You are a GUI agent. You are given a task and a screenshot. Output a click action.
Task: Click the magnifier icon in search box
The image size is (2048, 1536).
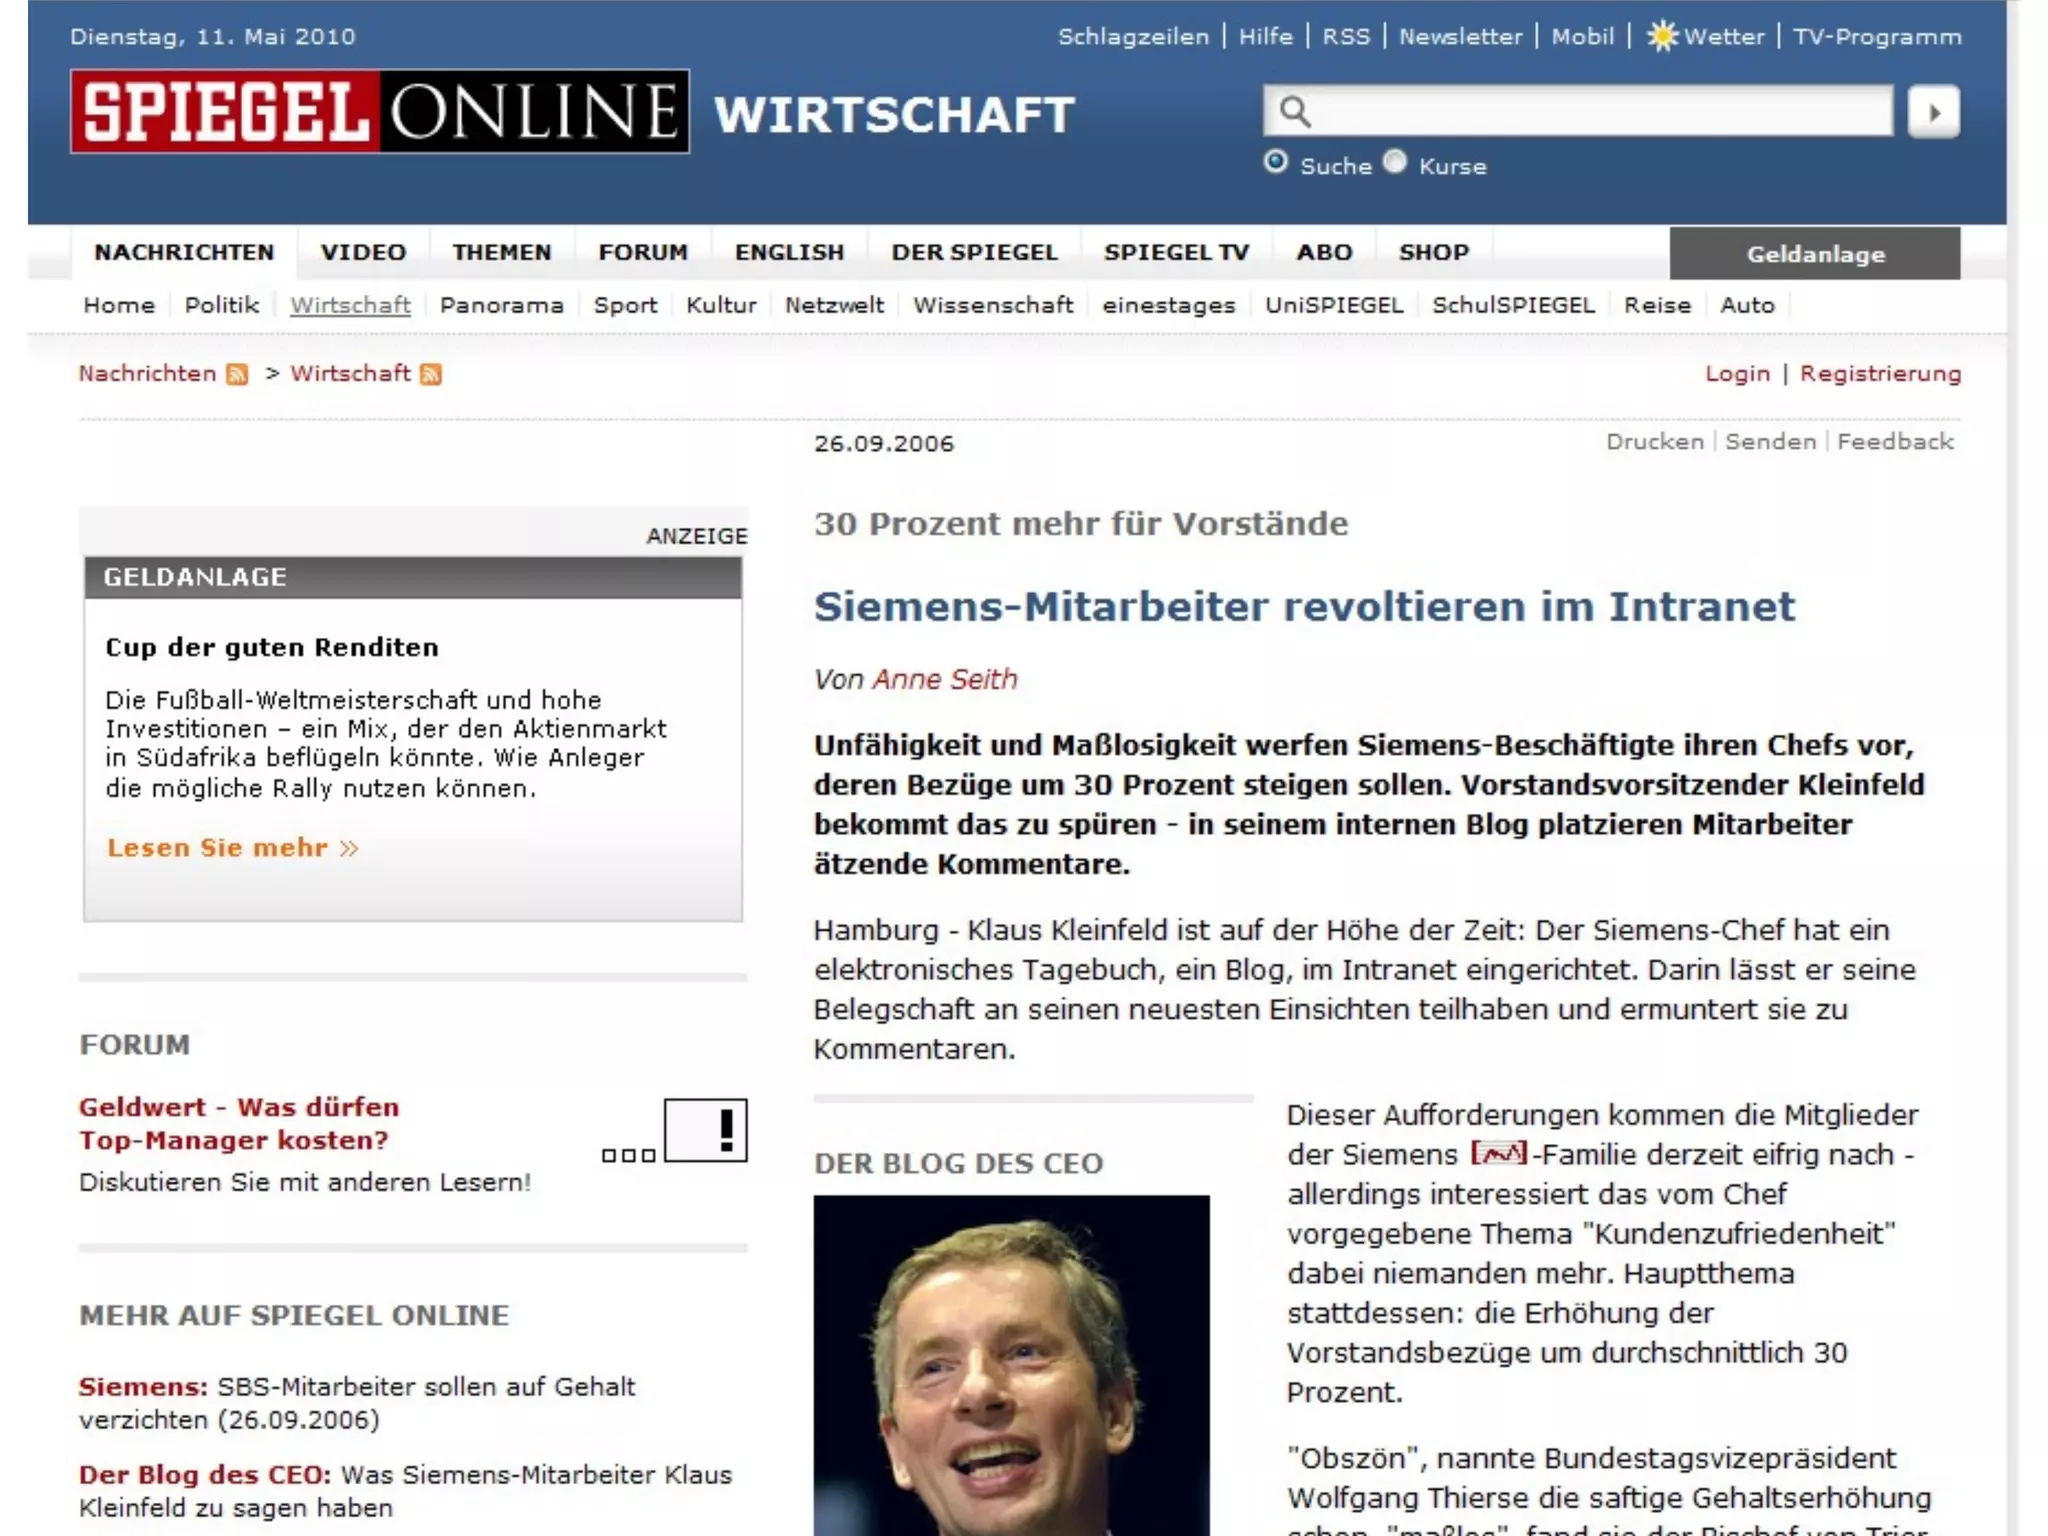(x=1294, y=111)
